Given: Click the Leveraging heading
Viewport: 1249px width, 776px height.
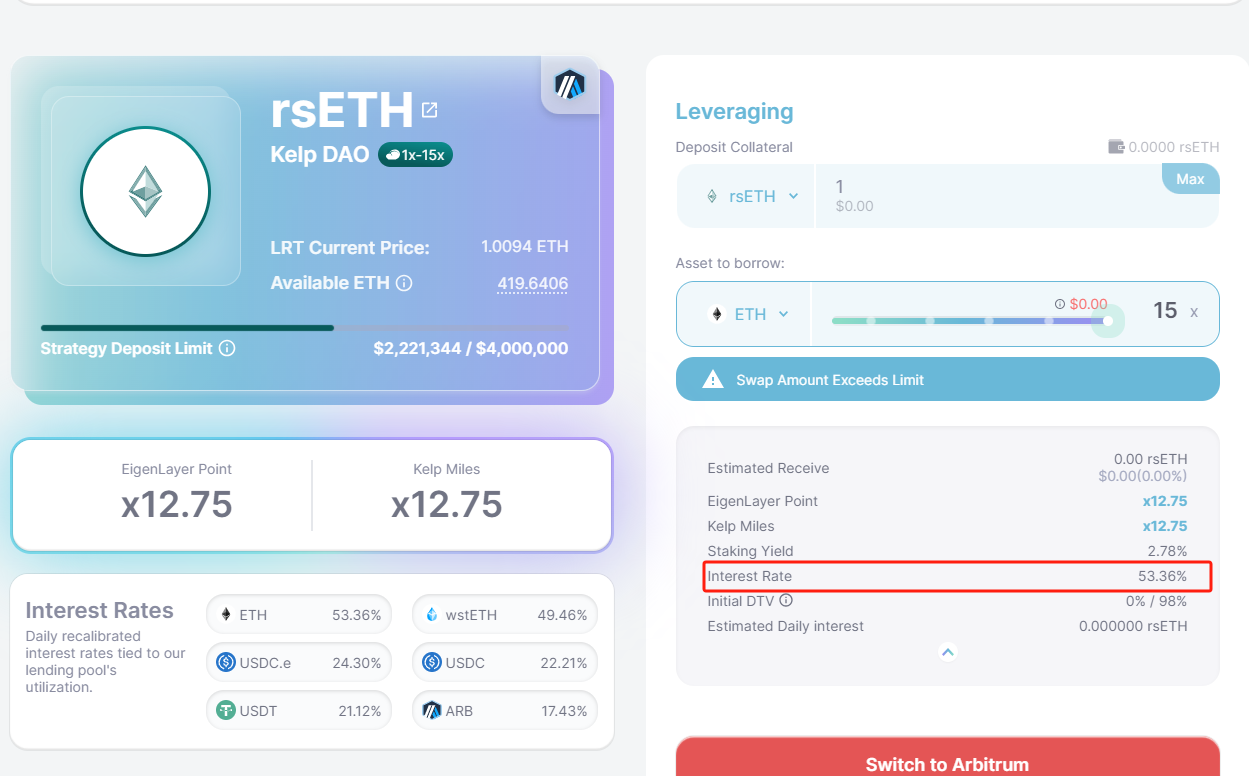Looking at the screenshot, I should 734,112.
